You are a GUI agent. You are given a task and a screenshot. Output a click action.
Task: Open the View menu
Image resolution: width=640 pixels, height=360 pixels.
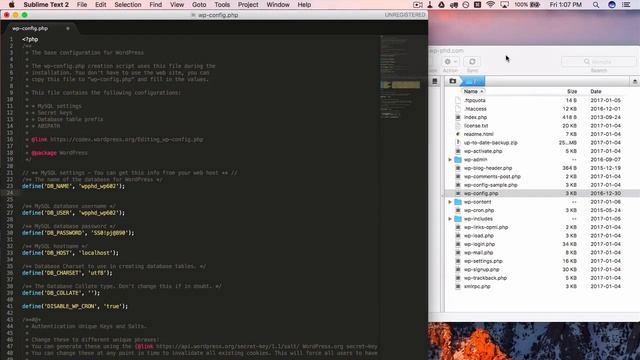tap(177, 5)
